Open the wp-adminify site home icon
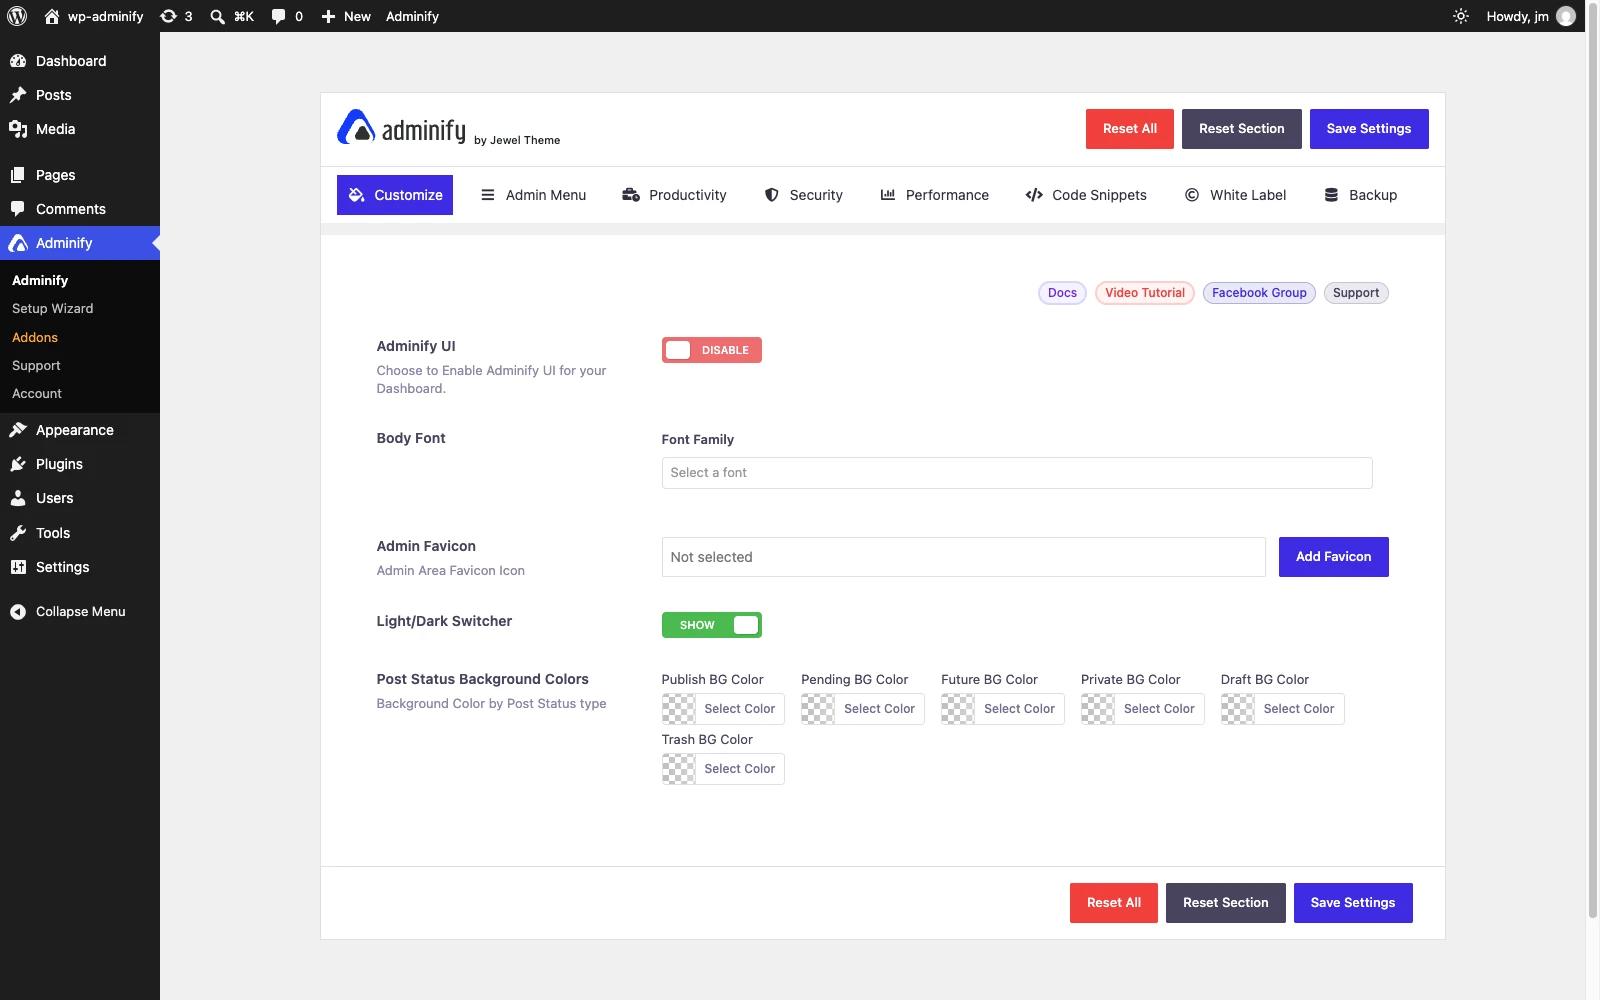Screen dimensions: 1600x1000 click(x=52, y=16)
